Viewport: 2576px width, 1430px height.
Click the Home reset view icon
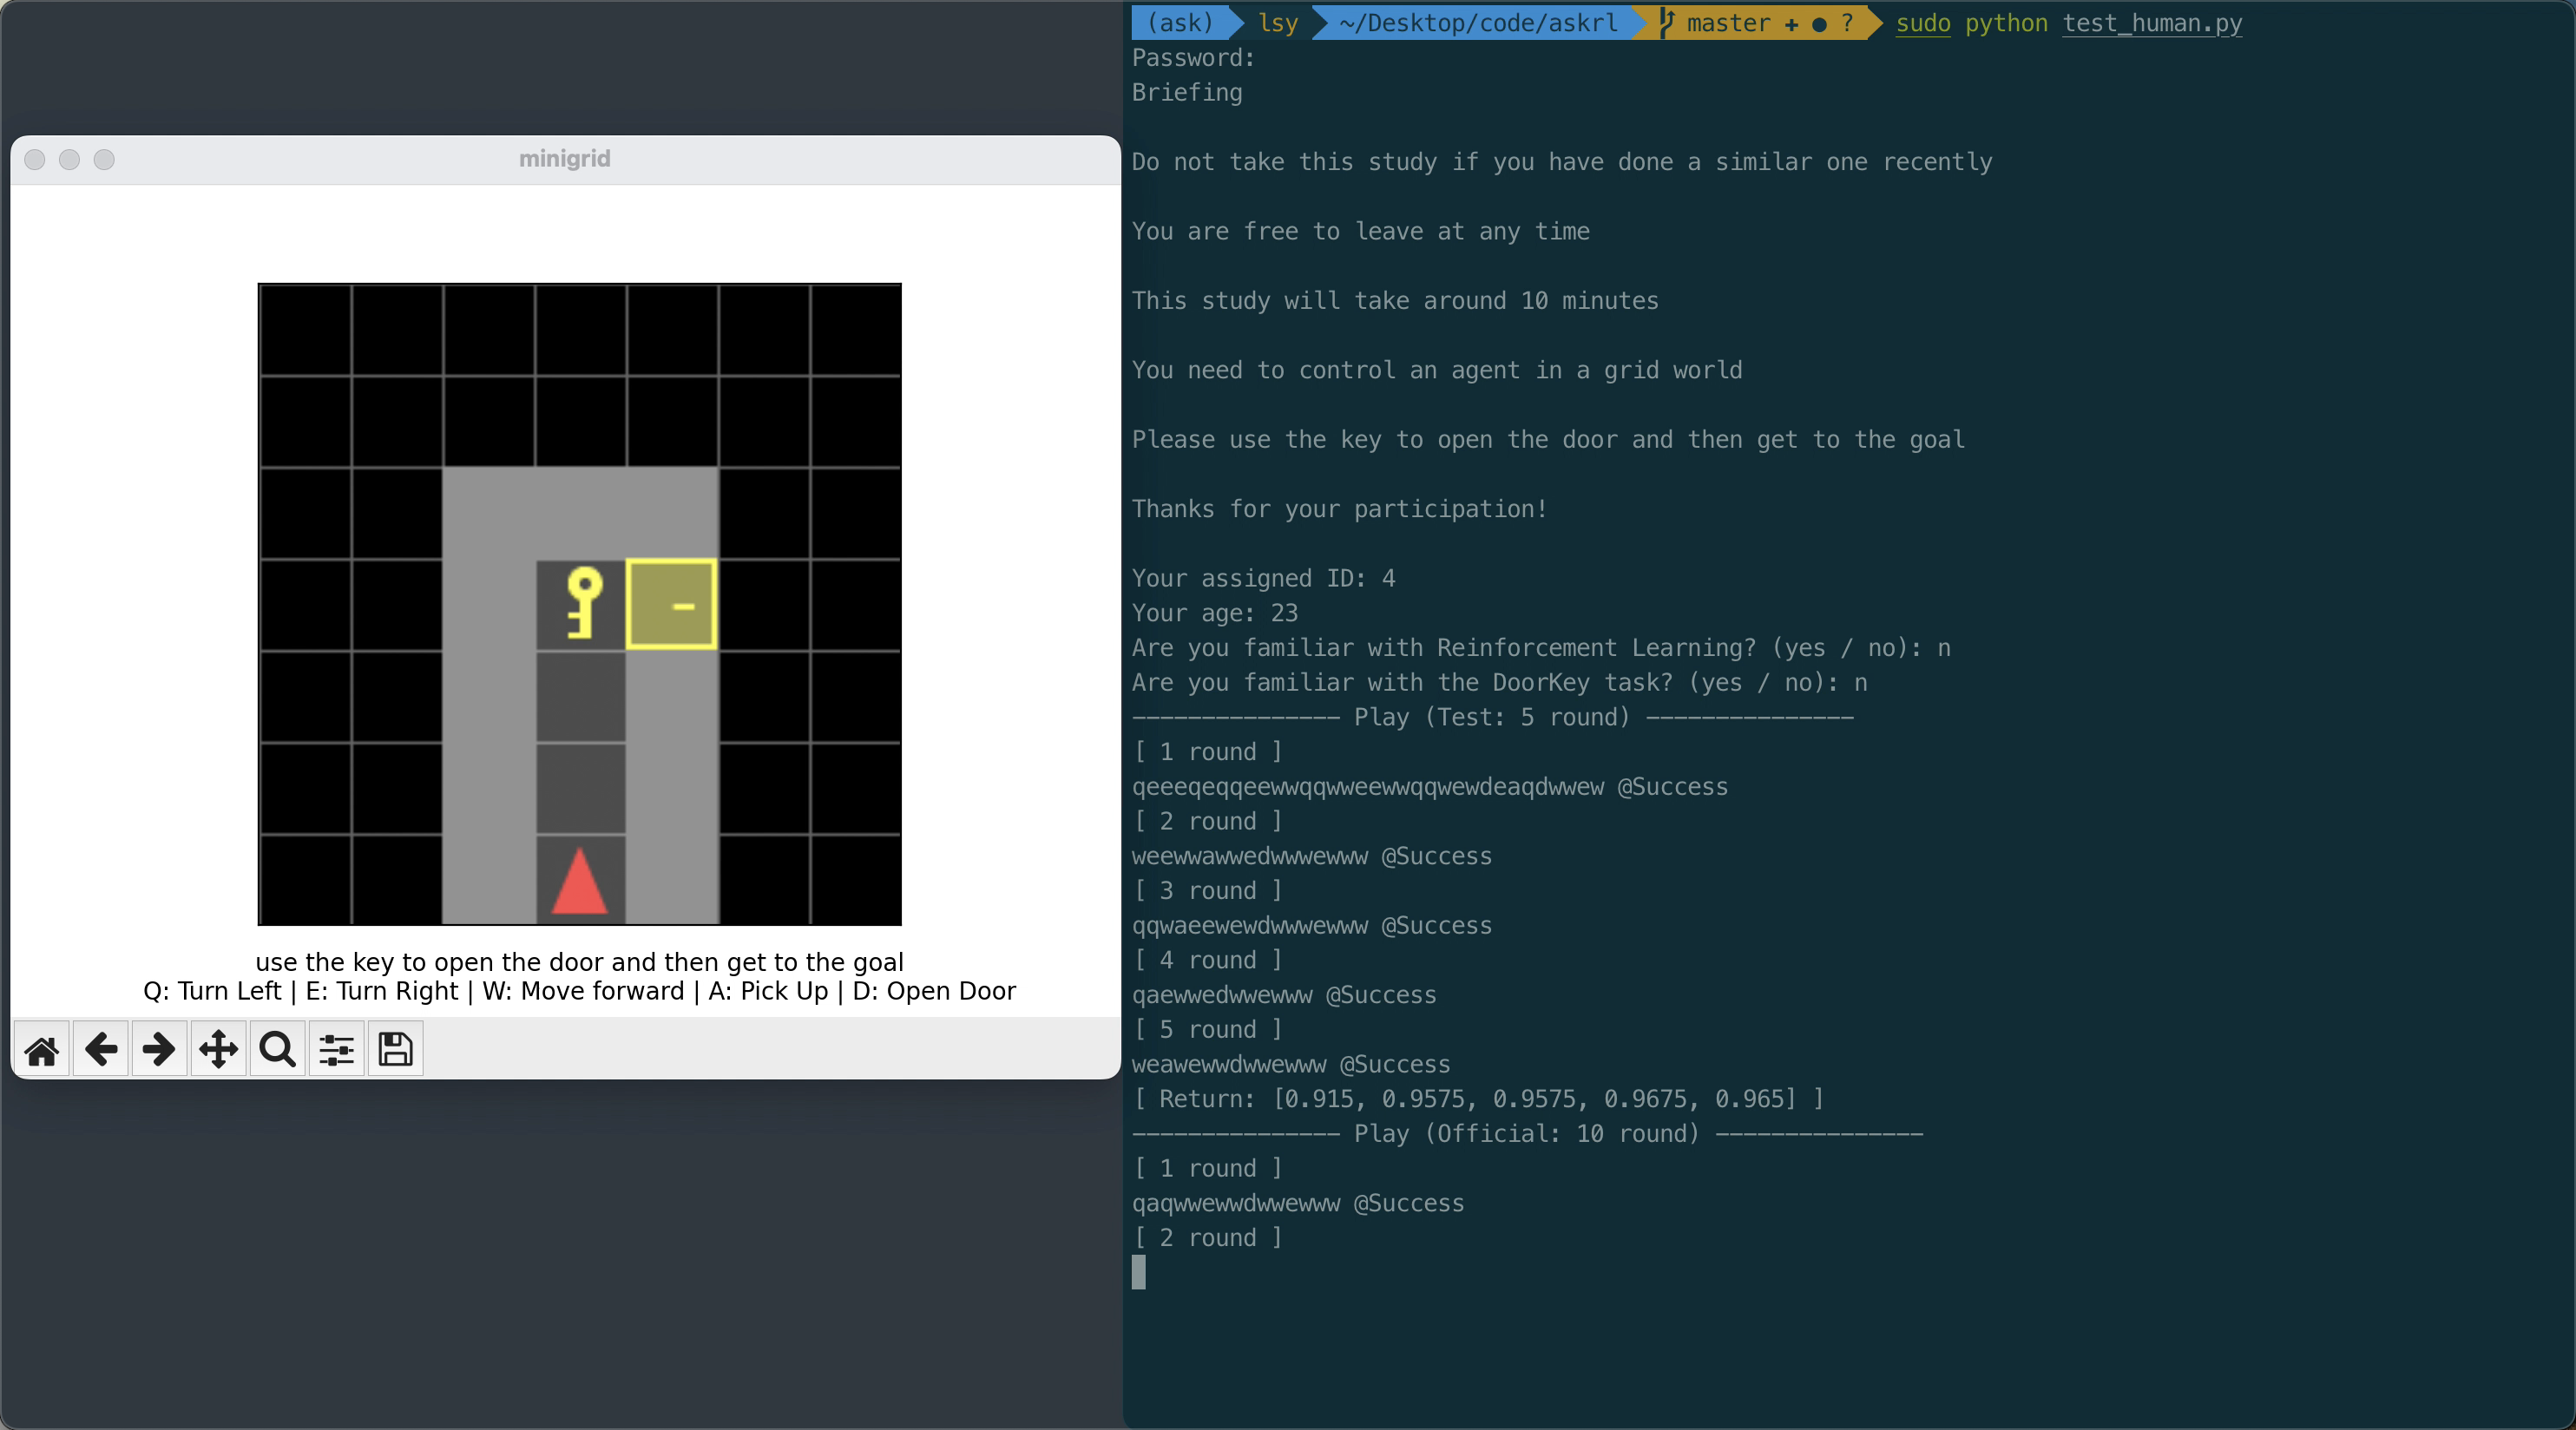[x=42, y=1049]
